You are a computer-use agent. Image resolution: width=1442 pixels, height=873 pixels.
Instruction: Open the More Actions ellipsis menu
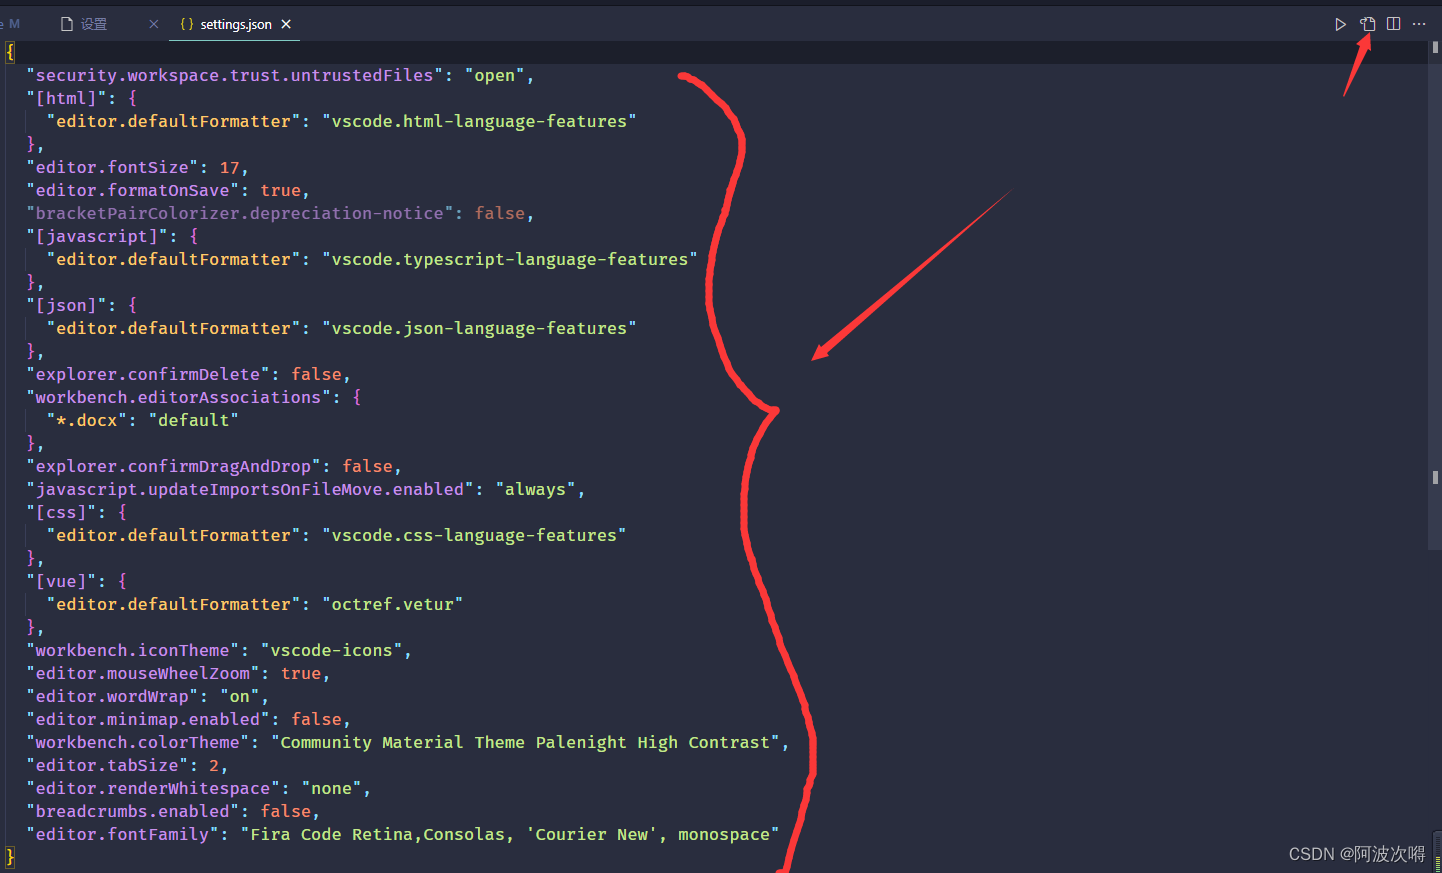1419,24
